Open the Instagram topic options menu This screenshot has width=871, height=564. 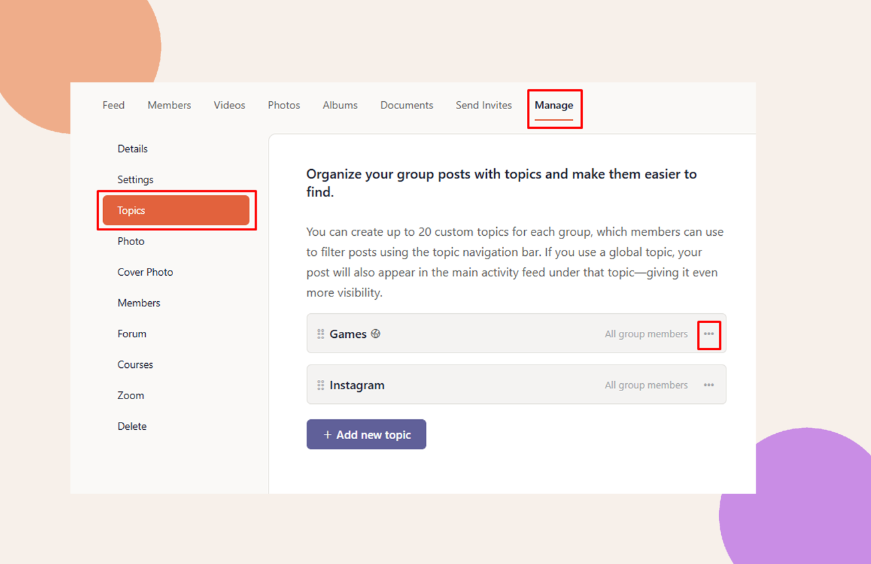pos(709,385)
